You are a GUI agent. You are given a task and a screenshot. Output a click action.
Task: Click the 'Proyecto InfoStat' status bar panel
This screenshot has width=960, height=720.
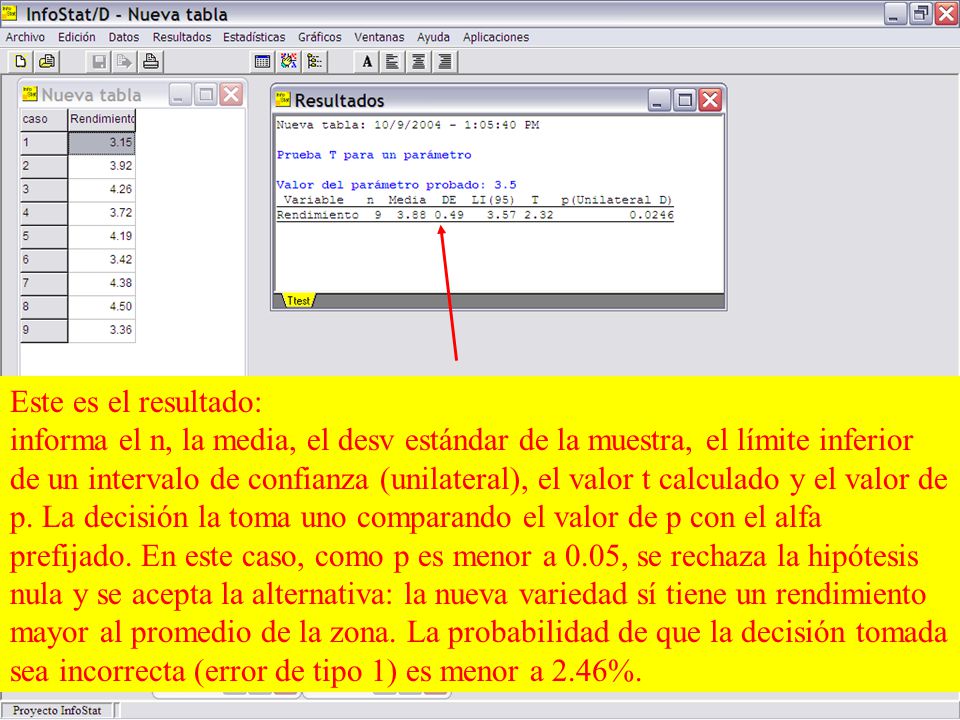[x=57, y=710]
